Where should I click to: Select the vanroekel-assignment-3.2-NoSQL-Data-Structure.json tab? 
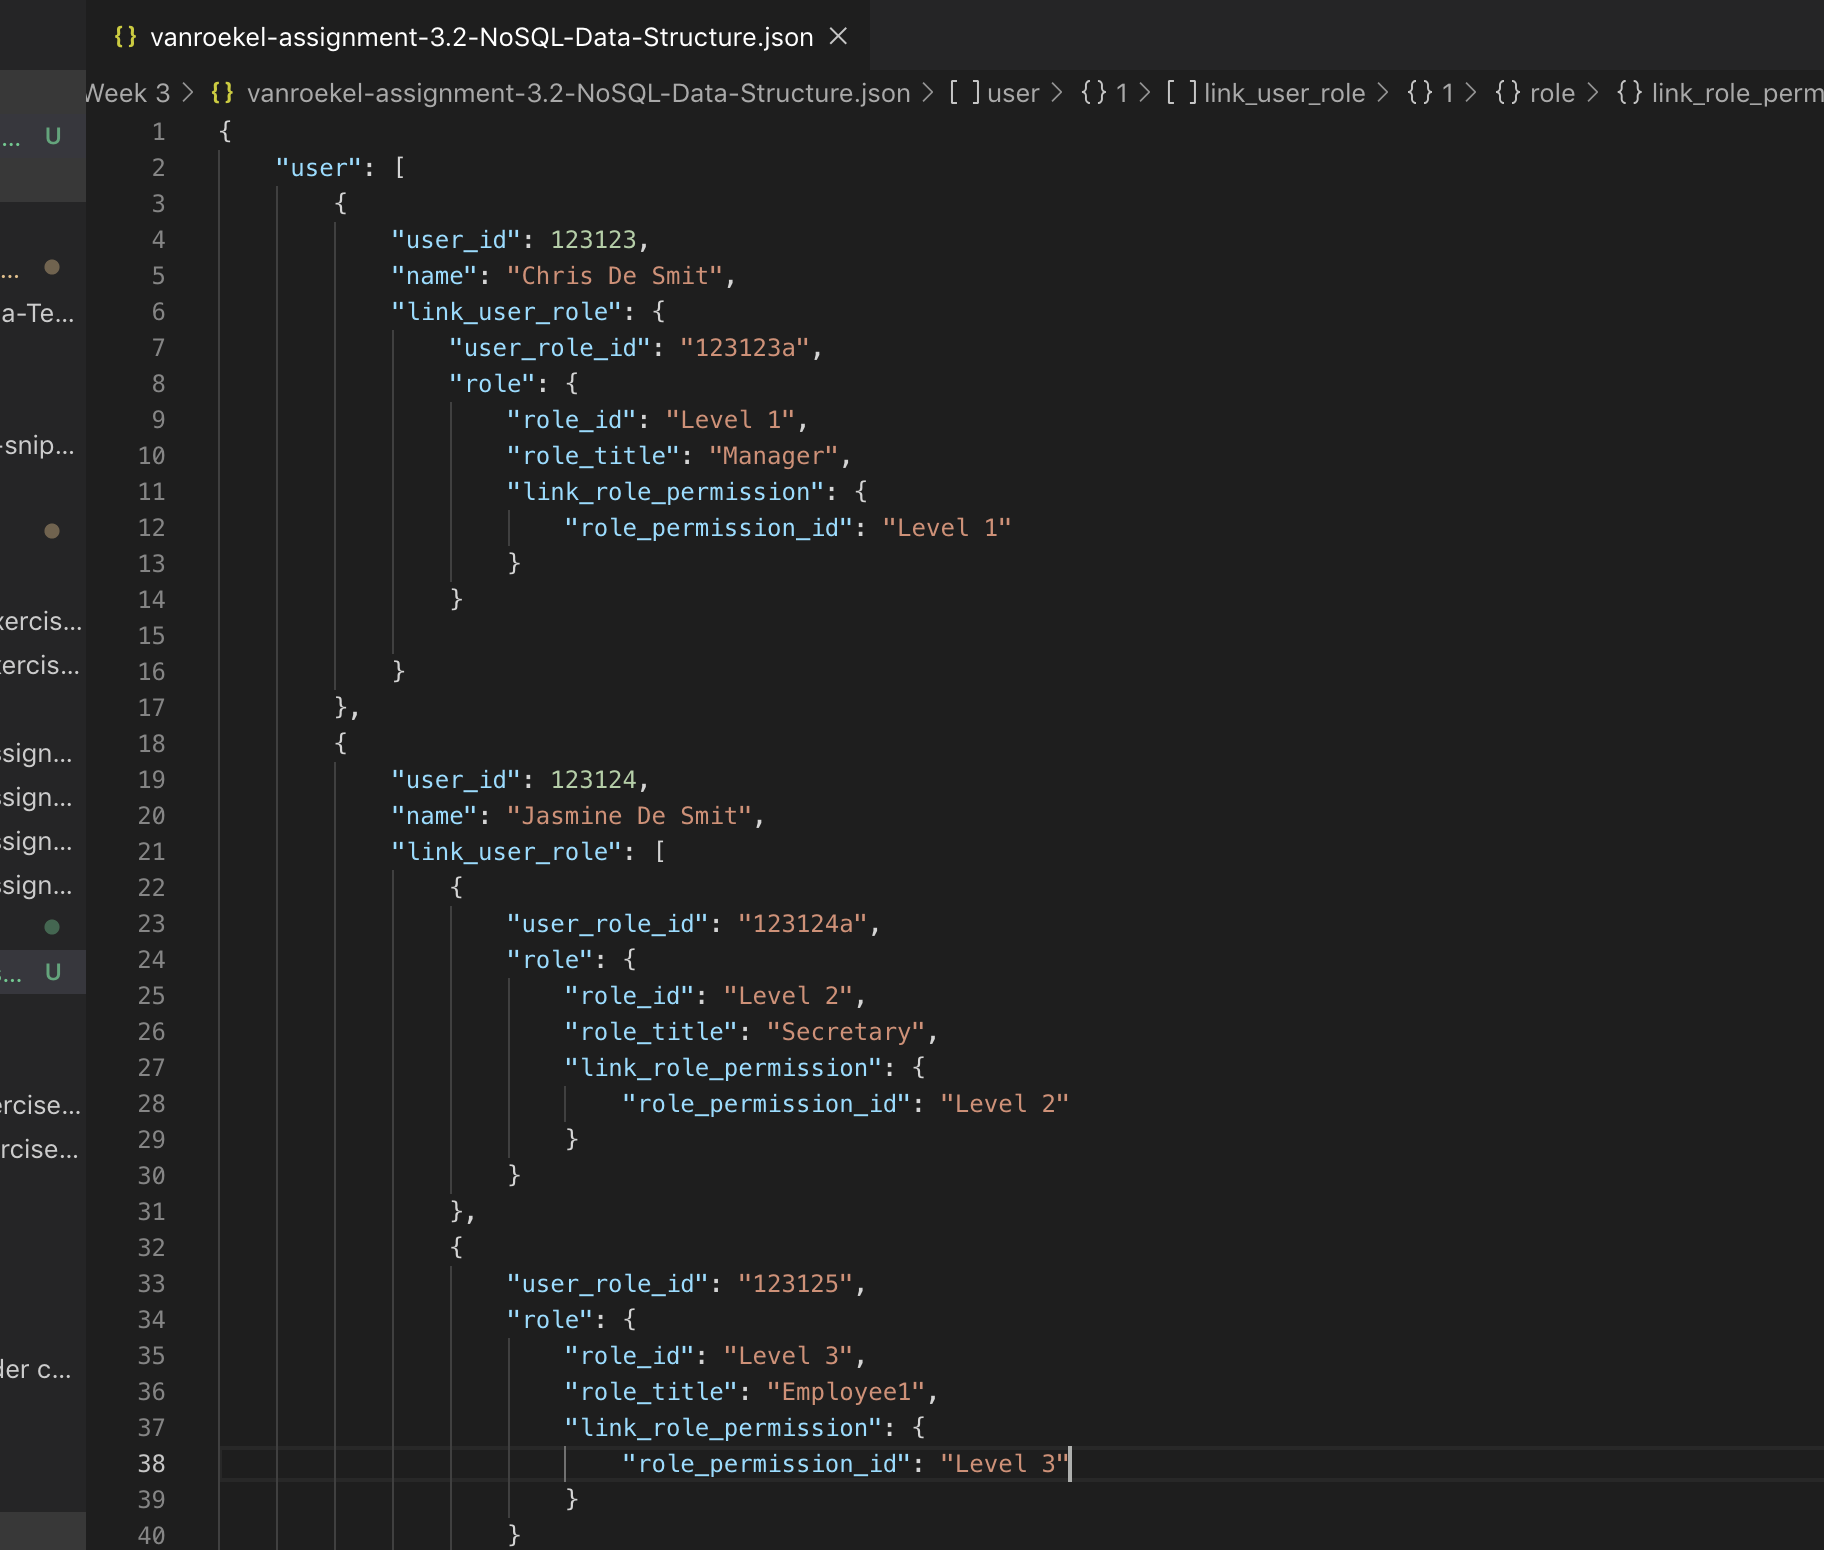click(478, 37)
